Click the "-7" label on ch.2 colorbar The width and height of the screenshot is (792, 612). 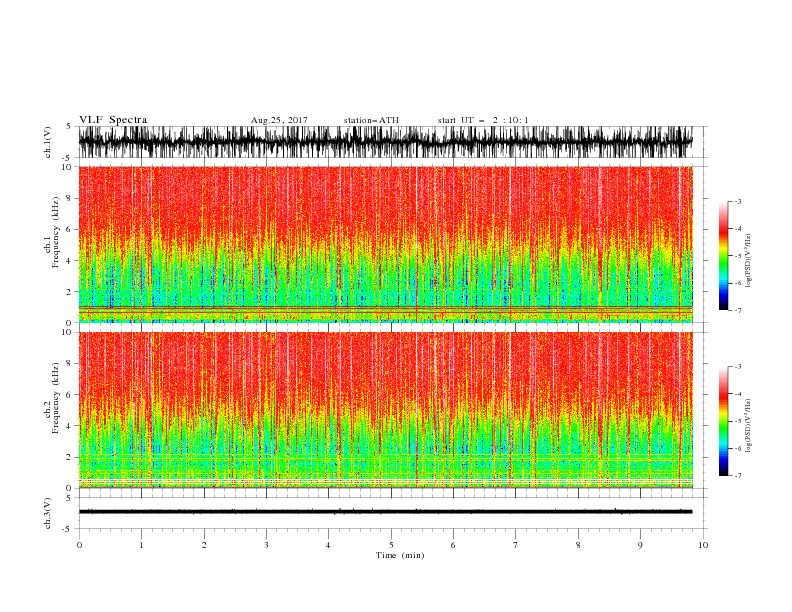[737, 475]
